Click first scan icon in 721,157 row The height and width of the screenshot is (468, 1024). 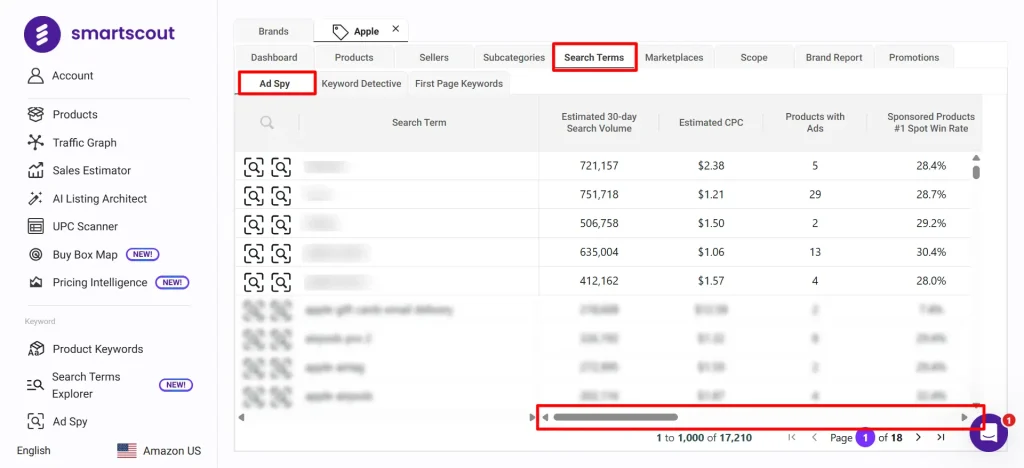point(253,166)
